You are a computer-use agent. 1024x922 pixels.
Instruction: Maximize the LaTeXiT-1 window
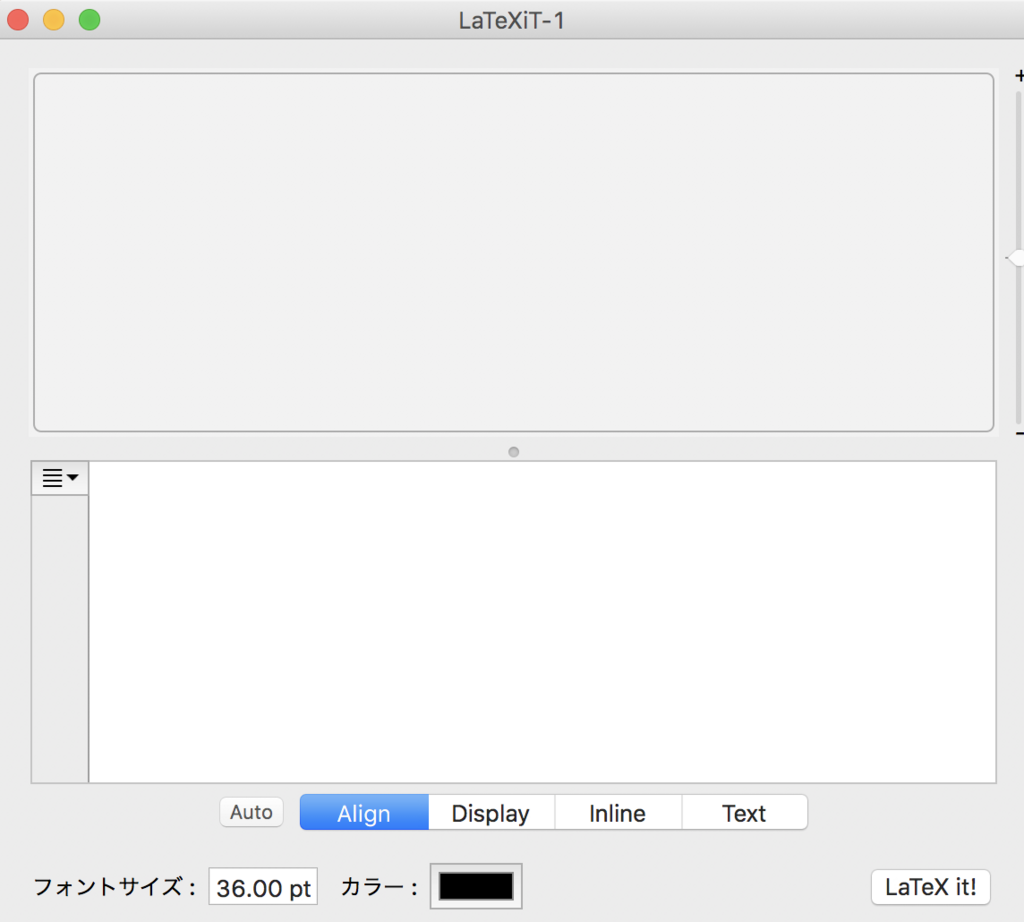pos(89,20)
